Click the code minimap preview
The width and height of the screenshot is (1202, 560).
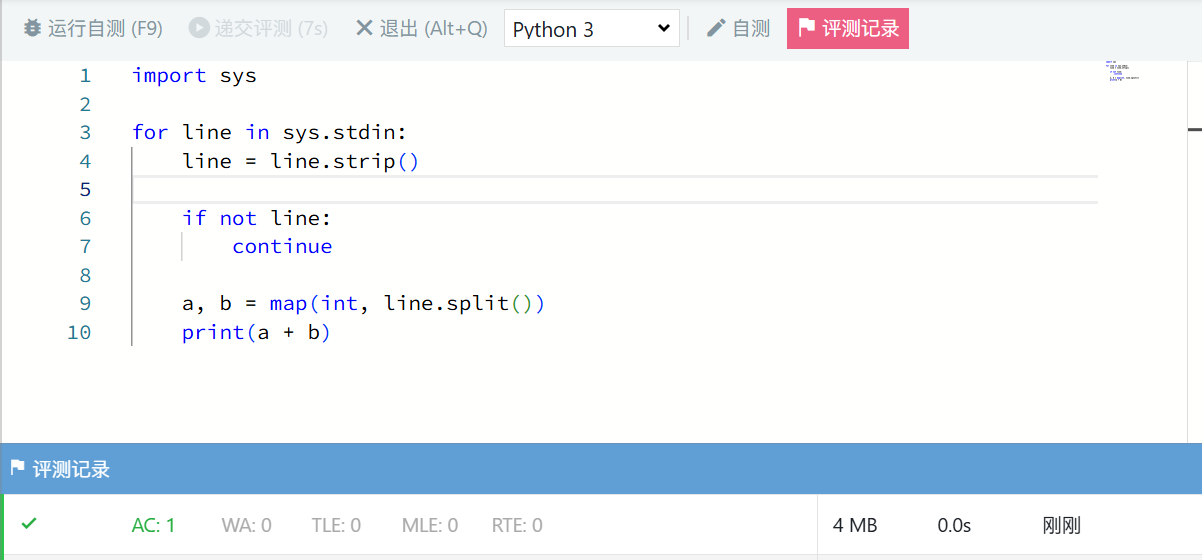click(x=1122, y=71)
